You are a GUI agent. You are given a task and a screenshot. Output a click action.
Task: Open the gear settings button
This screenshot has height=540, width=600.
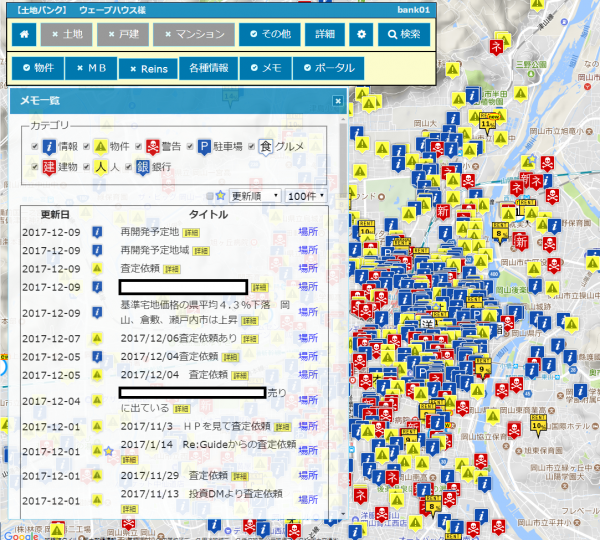tap(361, 34)
